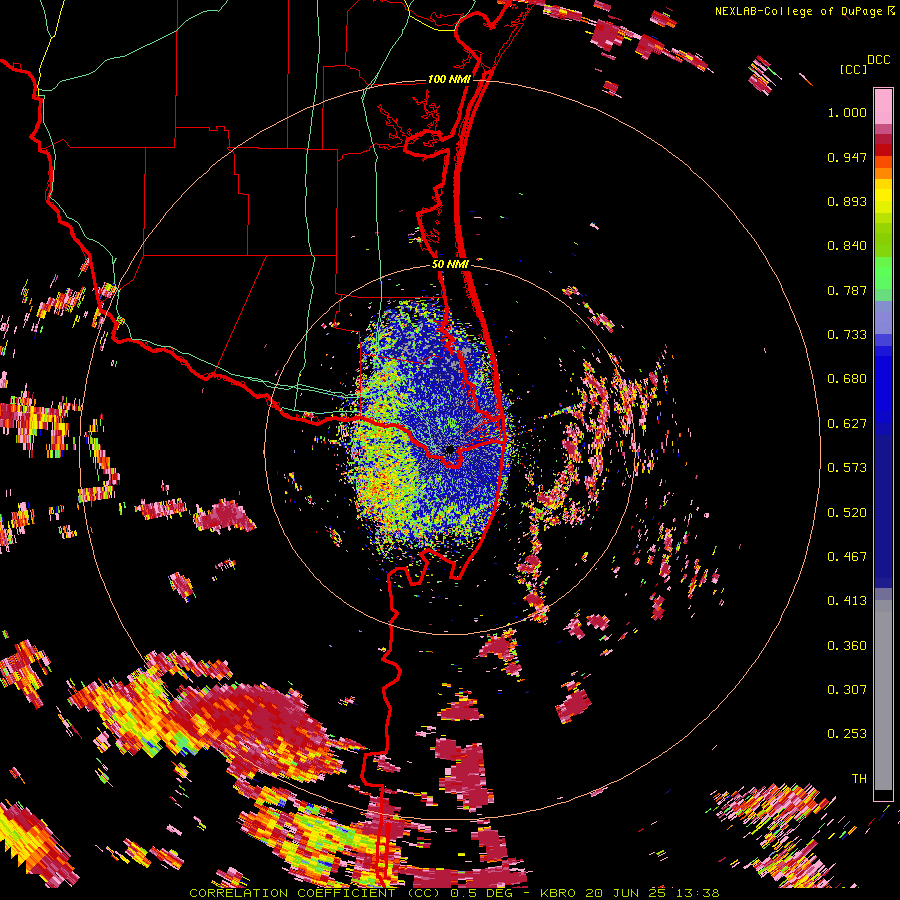Click CORRELATION COEFFICIENT caption text
The image size is (900, 900).
pos(292,893)
